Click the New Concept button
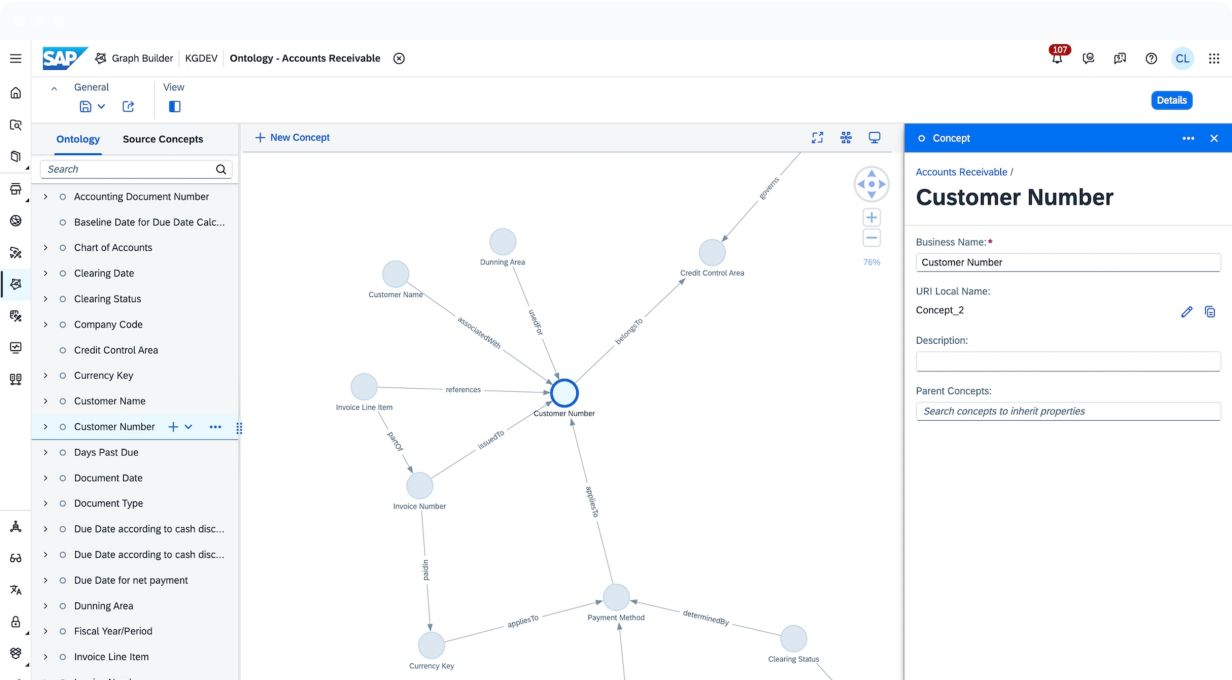Viewport: 1232px width, 680px height. coord(292,138)
